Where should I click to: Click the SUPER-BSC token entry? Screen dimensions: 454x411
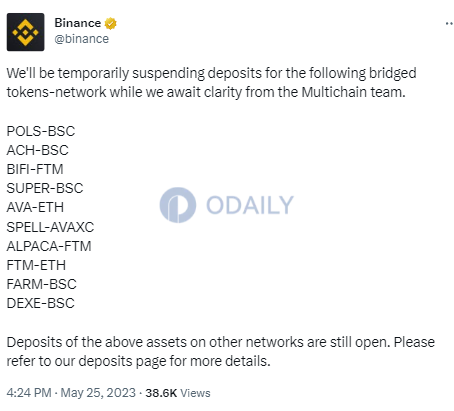point(45,188)
